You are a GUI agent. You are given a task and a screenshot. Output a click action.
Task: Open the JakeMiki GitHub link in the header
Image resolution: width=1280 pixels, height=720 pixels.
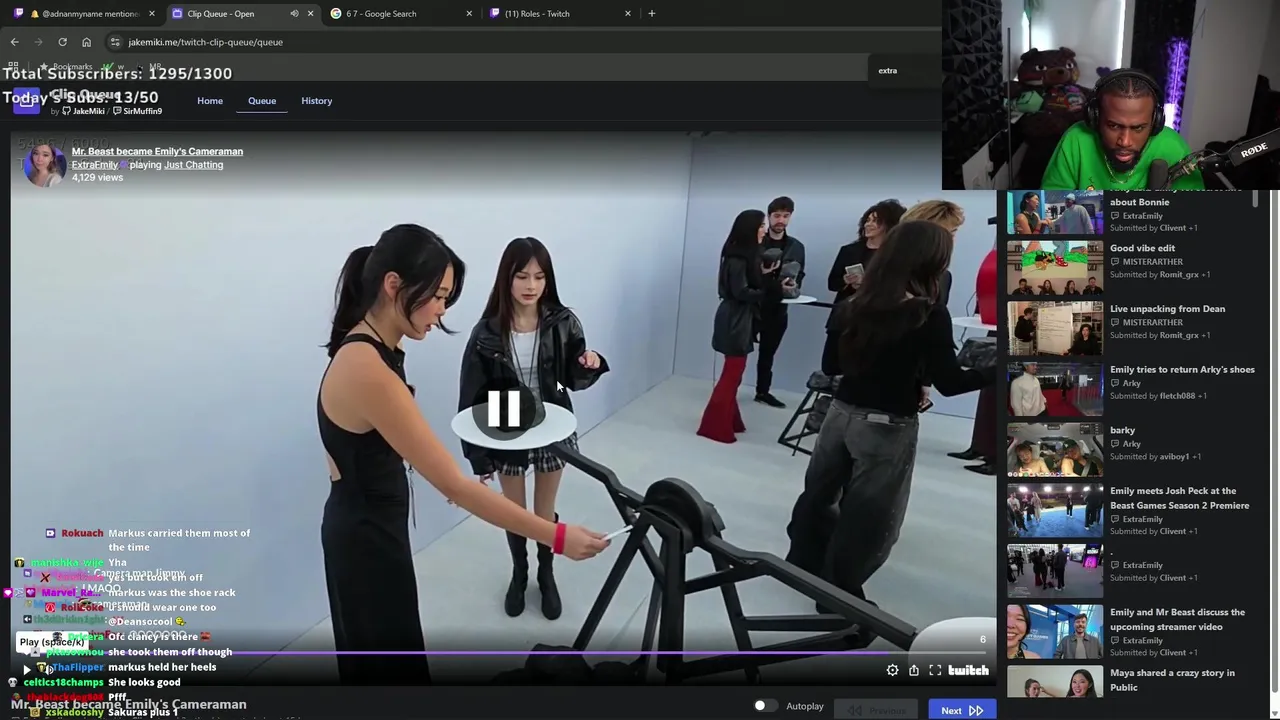pos(83,111)
